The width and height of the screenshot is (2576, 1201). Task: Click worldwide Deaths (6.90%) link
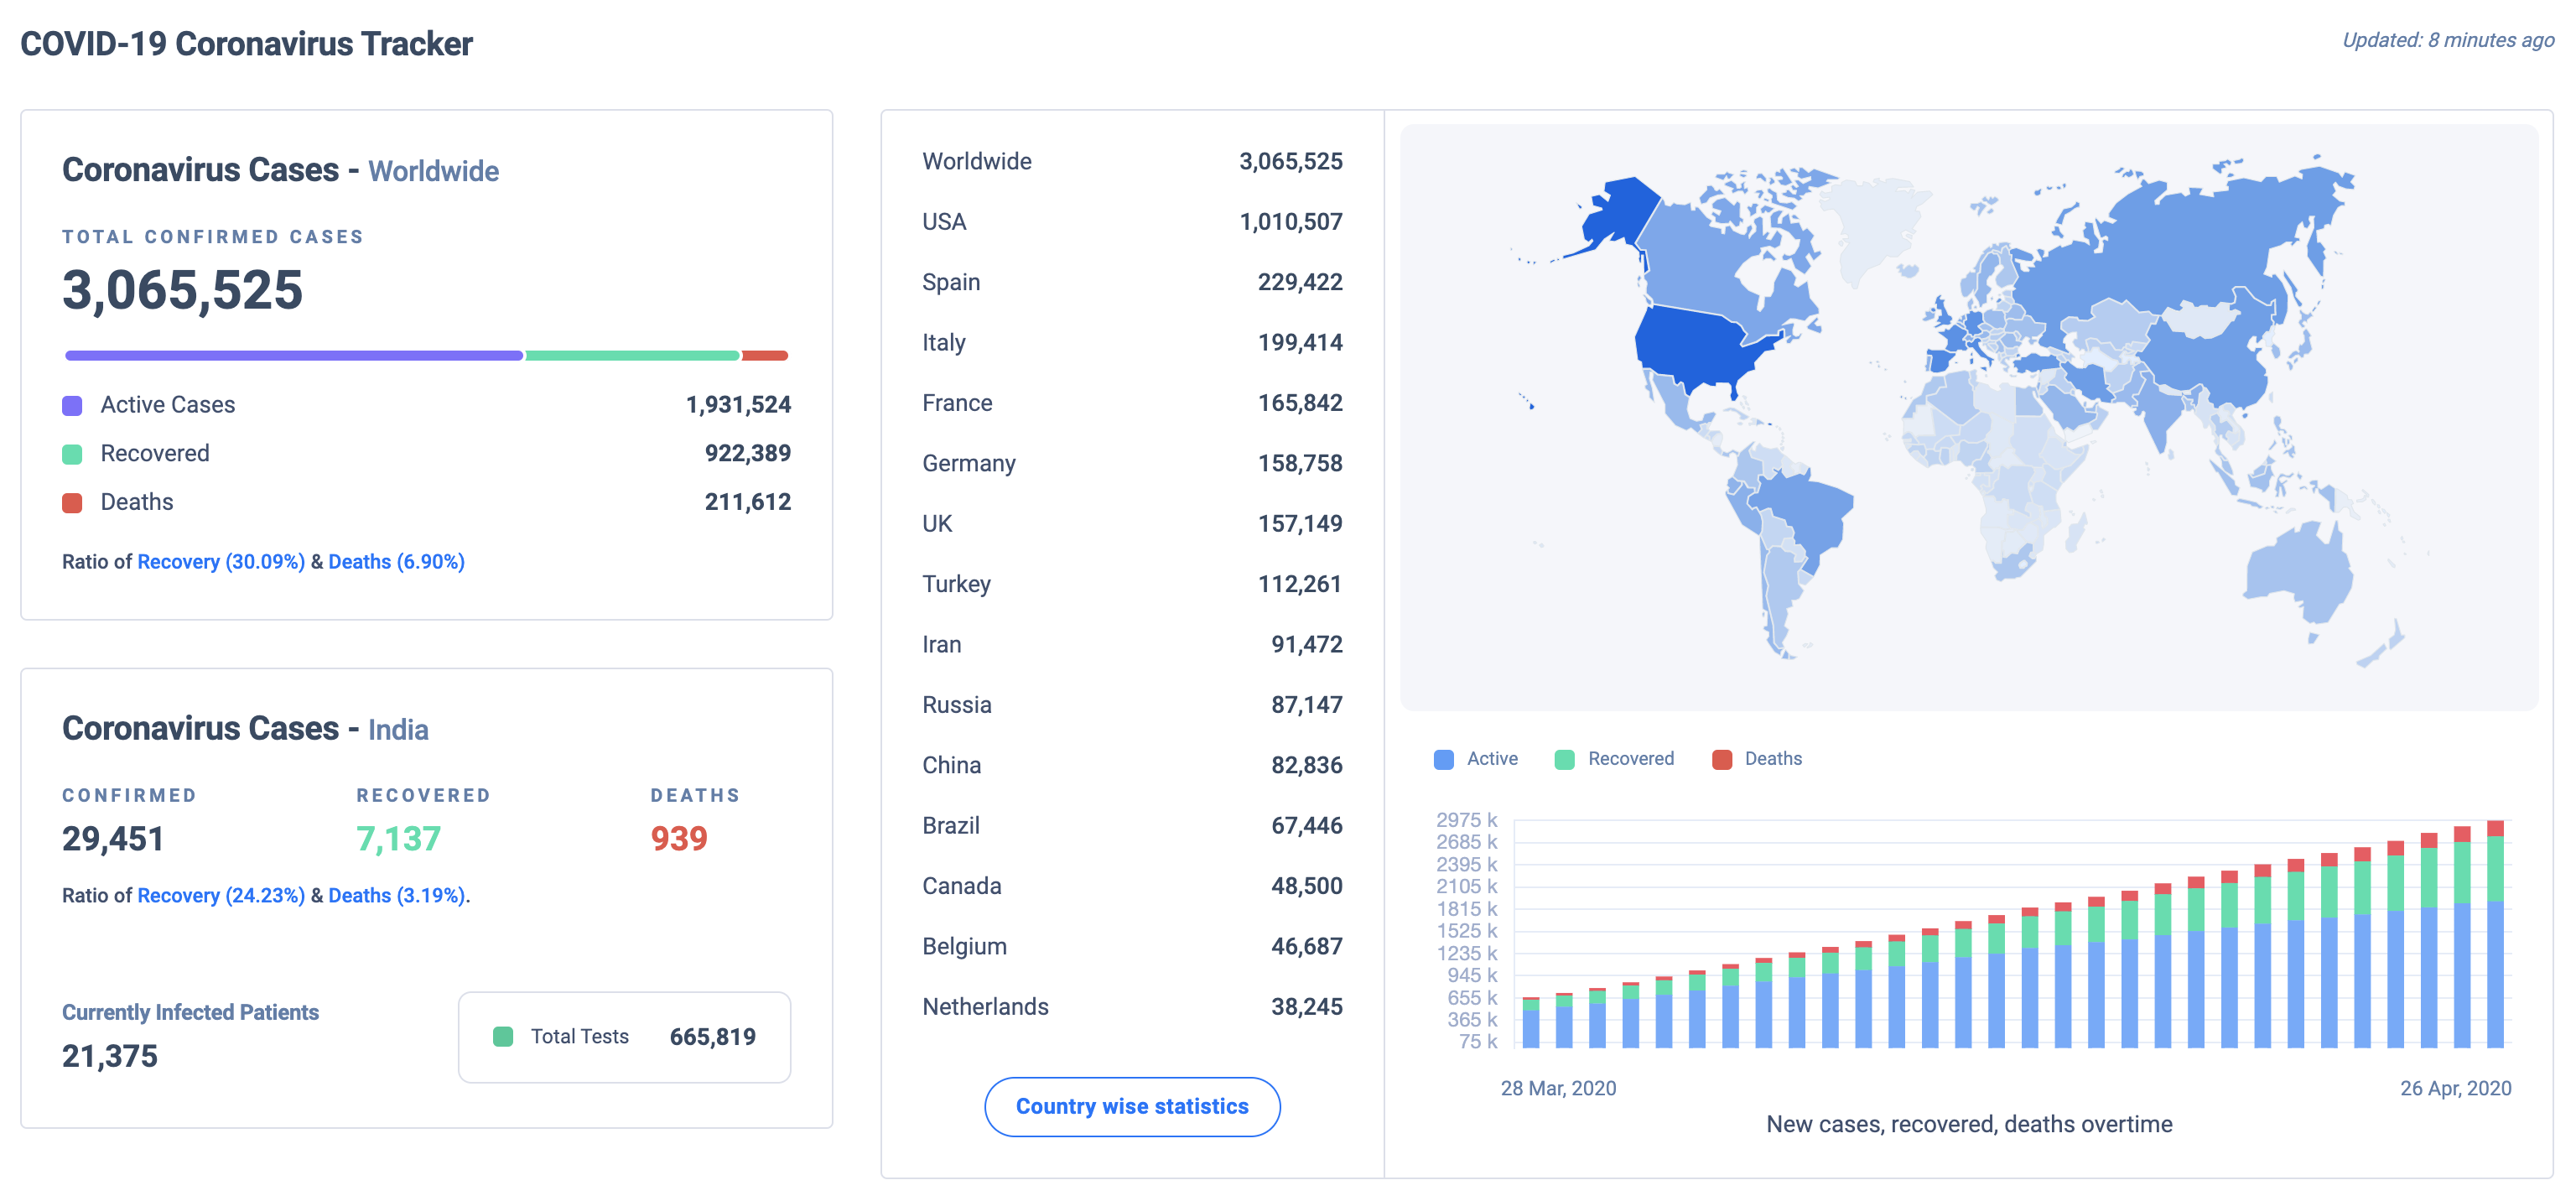[396, 562]
